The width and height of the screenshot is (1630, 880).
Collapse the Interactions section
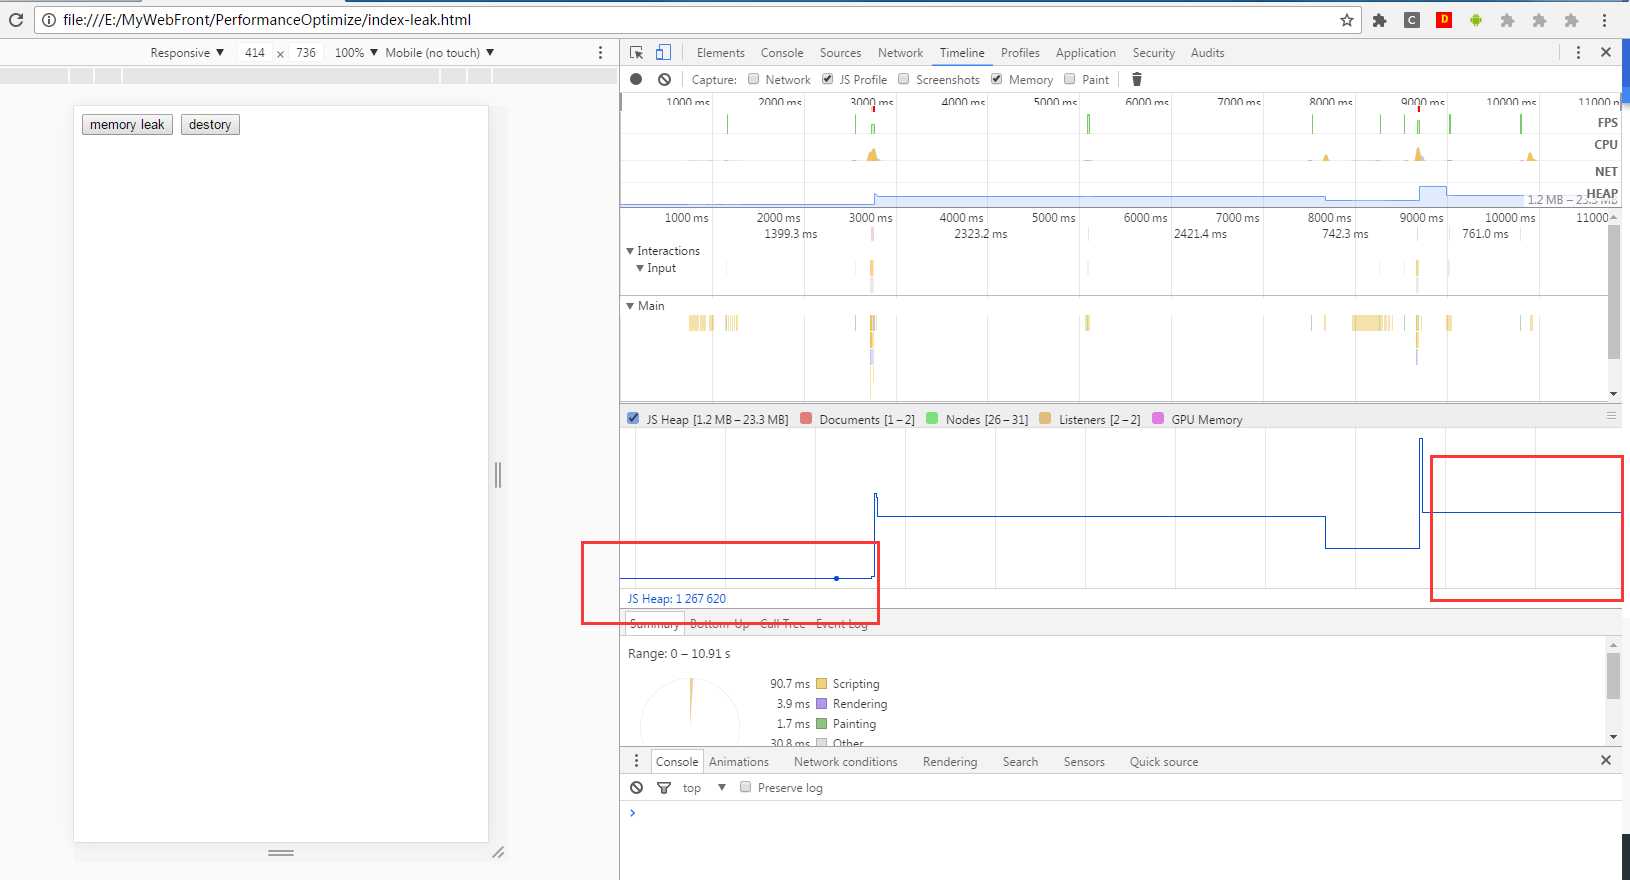click(630, 251)
